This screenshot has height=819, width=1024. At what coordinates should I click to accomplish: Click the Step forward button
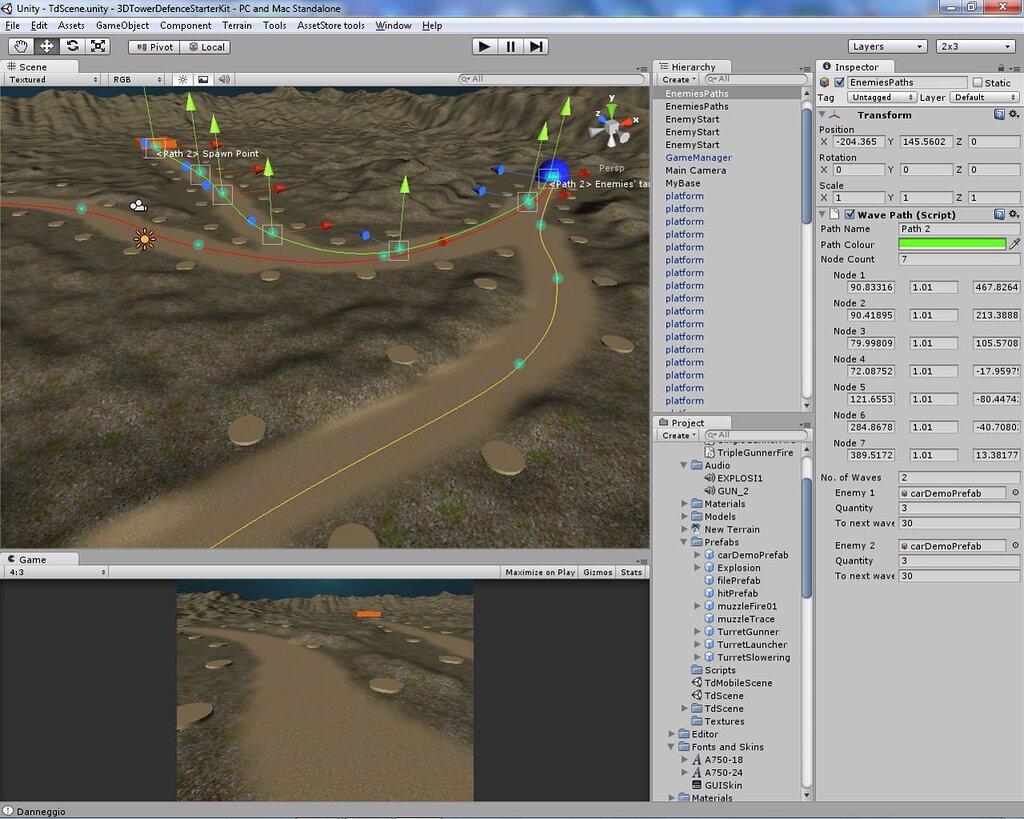pos(537,46)
